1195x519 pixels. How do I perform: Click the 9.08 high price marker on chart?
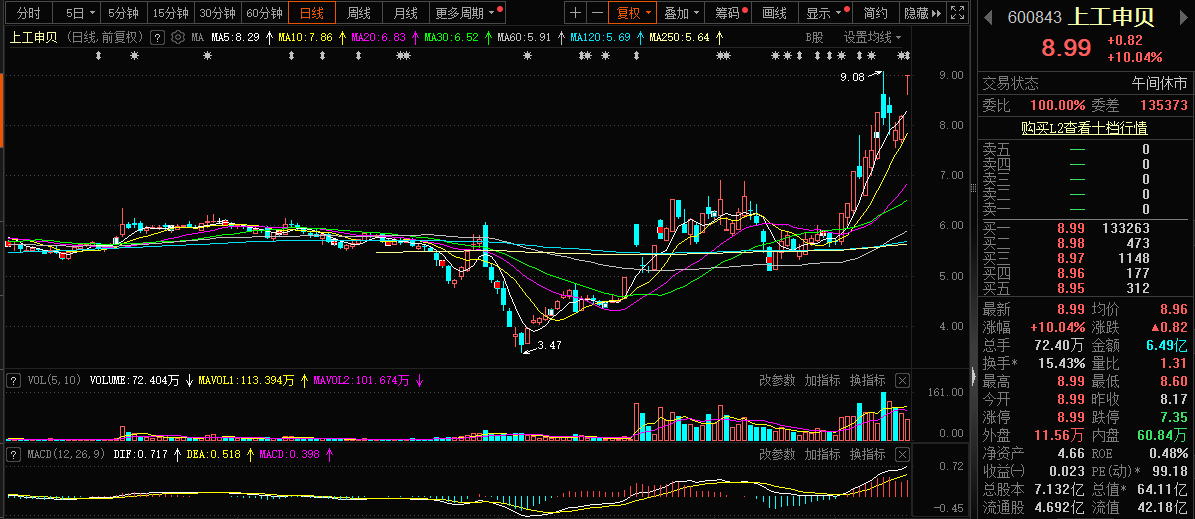pos(852,76)
